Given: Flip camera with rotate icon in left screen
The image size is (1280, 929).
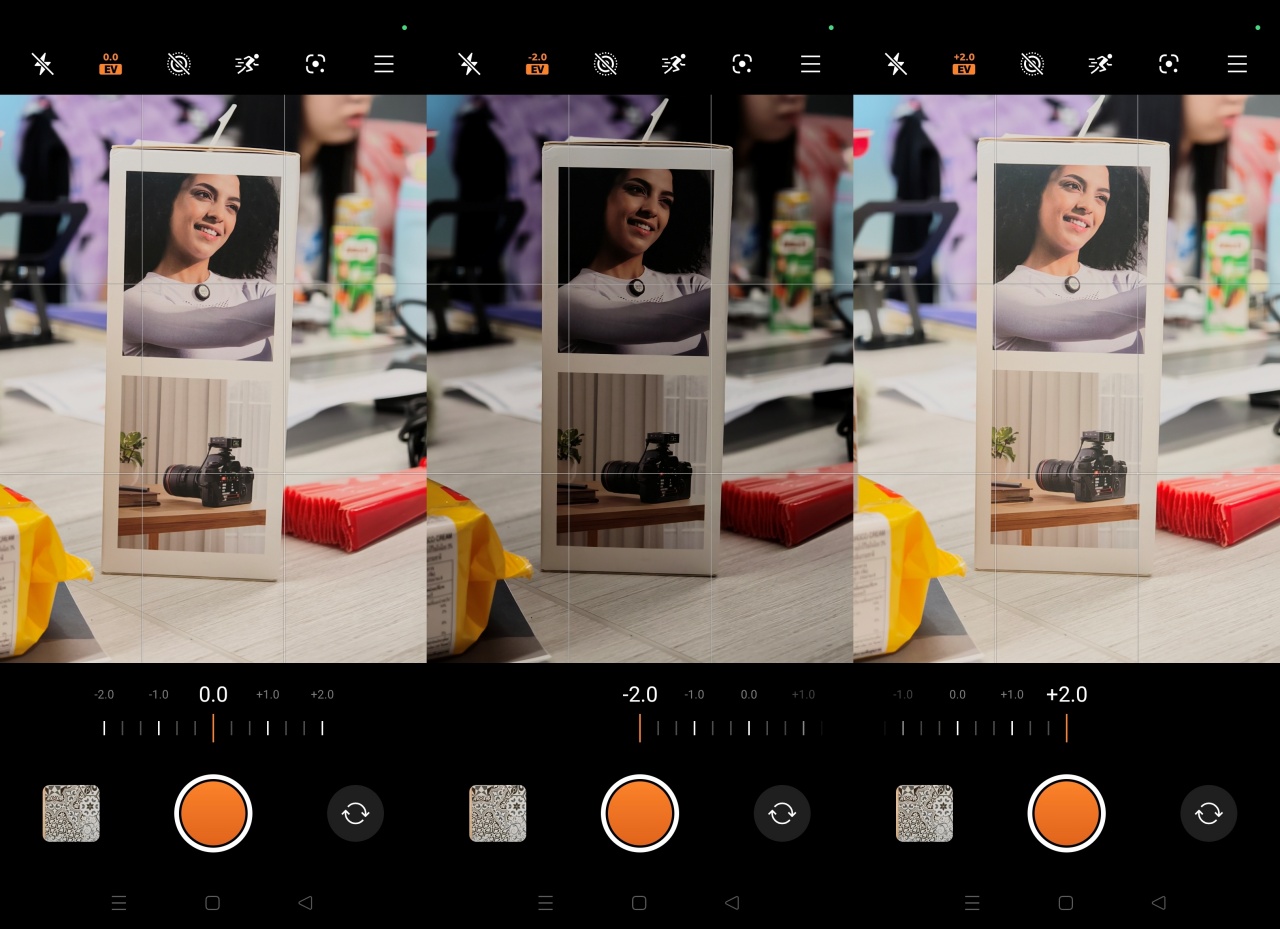Looking at the screenshot, I should tap(355, 813).
